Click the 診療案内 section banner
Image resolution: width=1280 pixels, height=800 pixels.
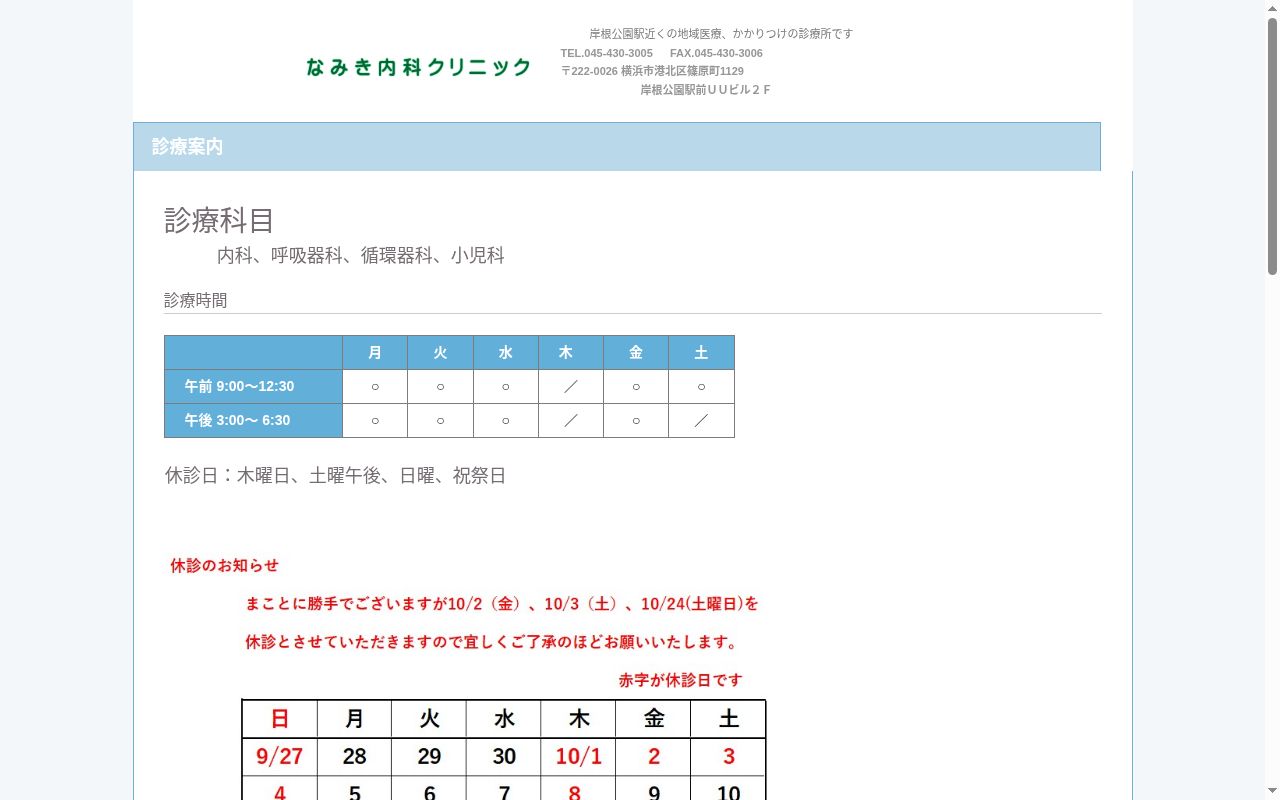(x=617, y=147)
